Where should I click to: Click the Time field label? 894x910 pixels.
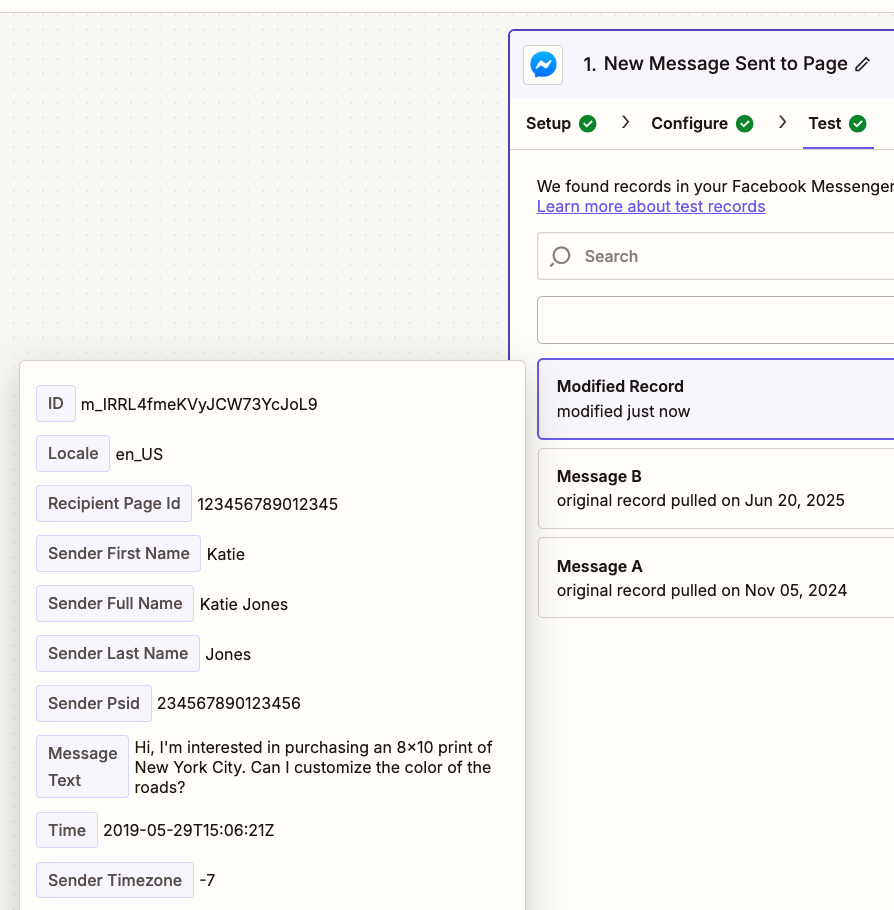click(67, 830)
